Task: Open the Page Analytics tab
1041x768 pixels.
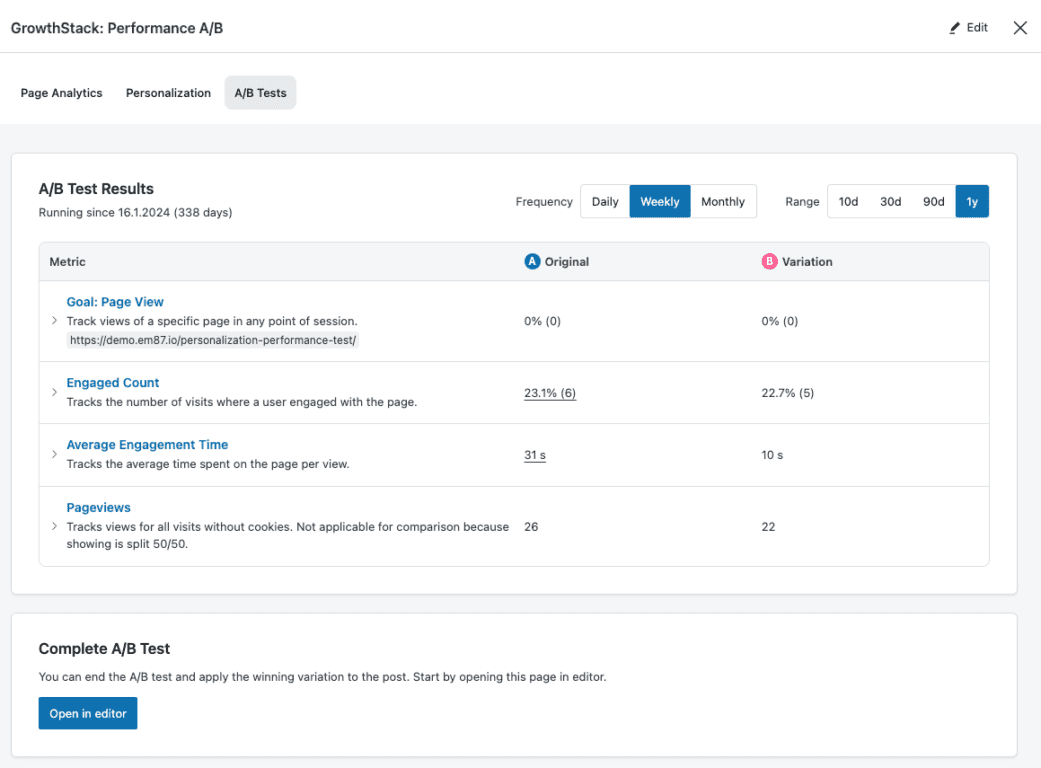Action: pos(61,93)
